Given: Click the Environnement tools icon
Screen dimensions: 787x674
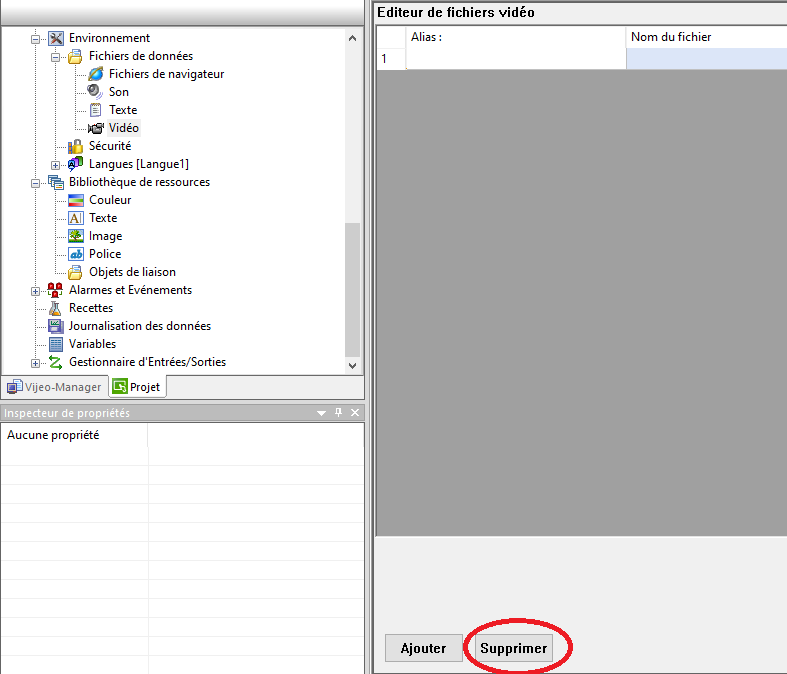Looking at the screenshot, I should point(56,38).
